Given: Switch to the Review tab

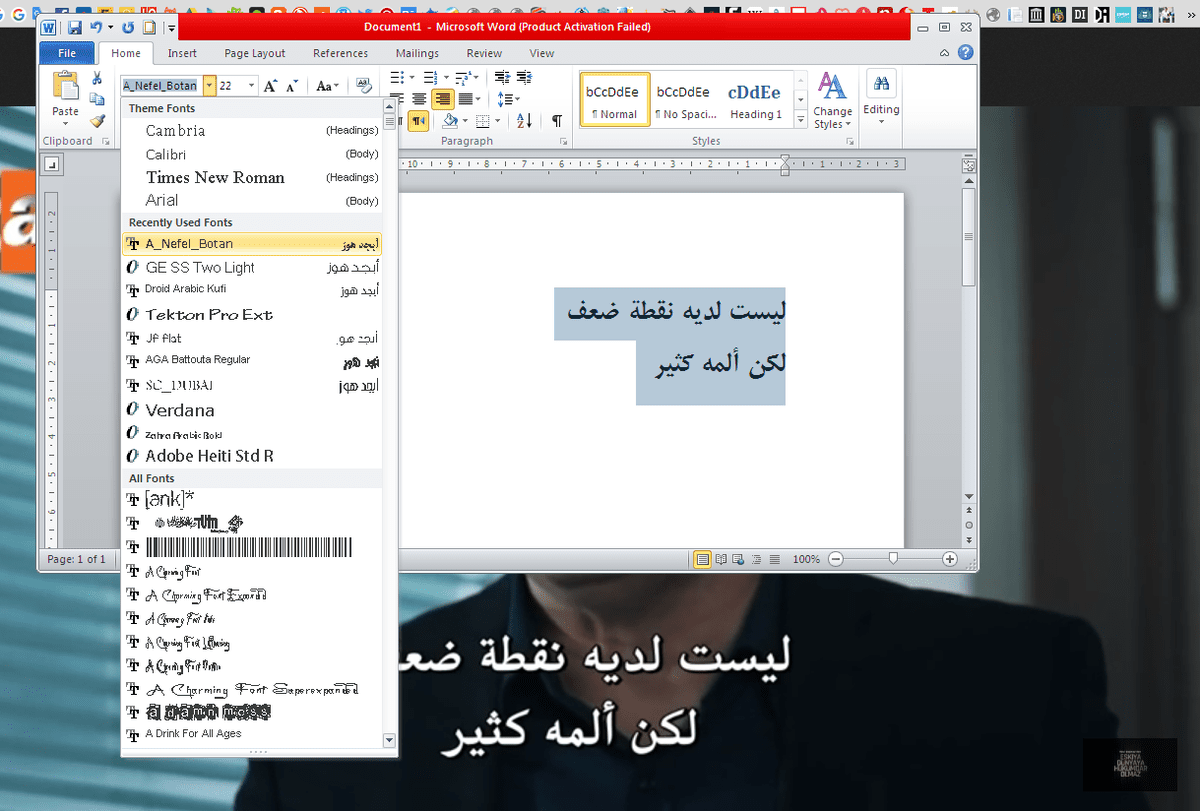Looking at the screenshot, I should 484,53.
